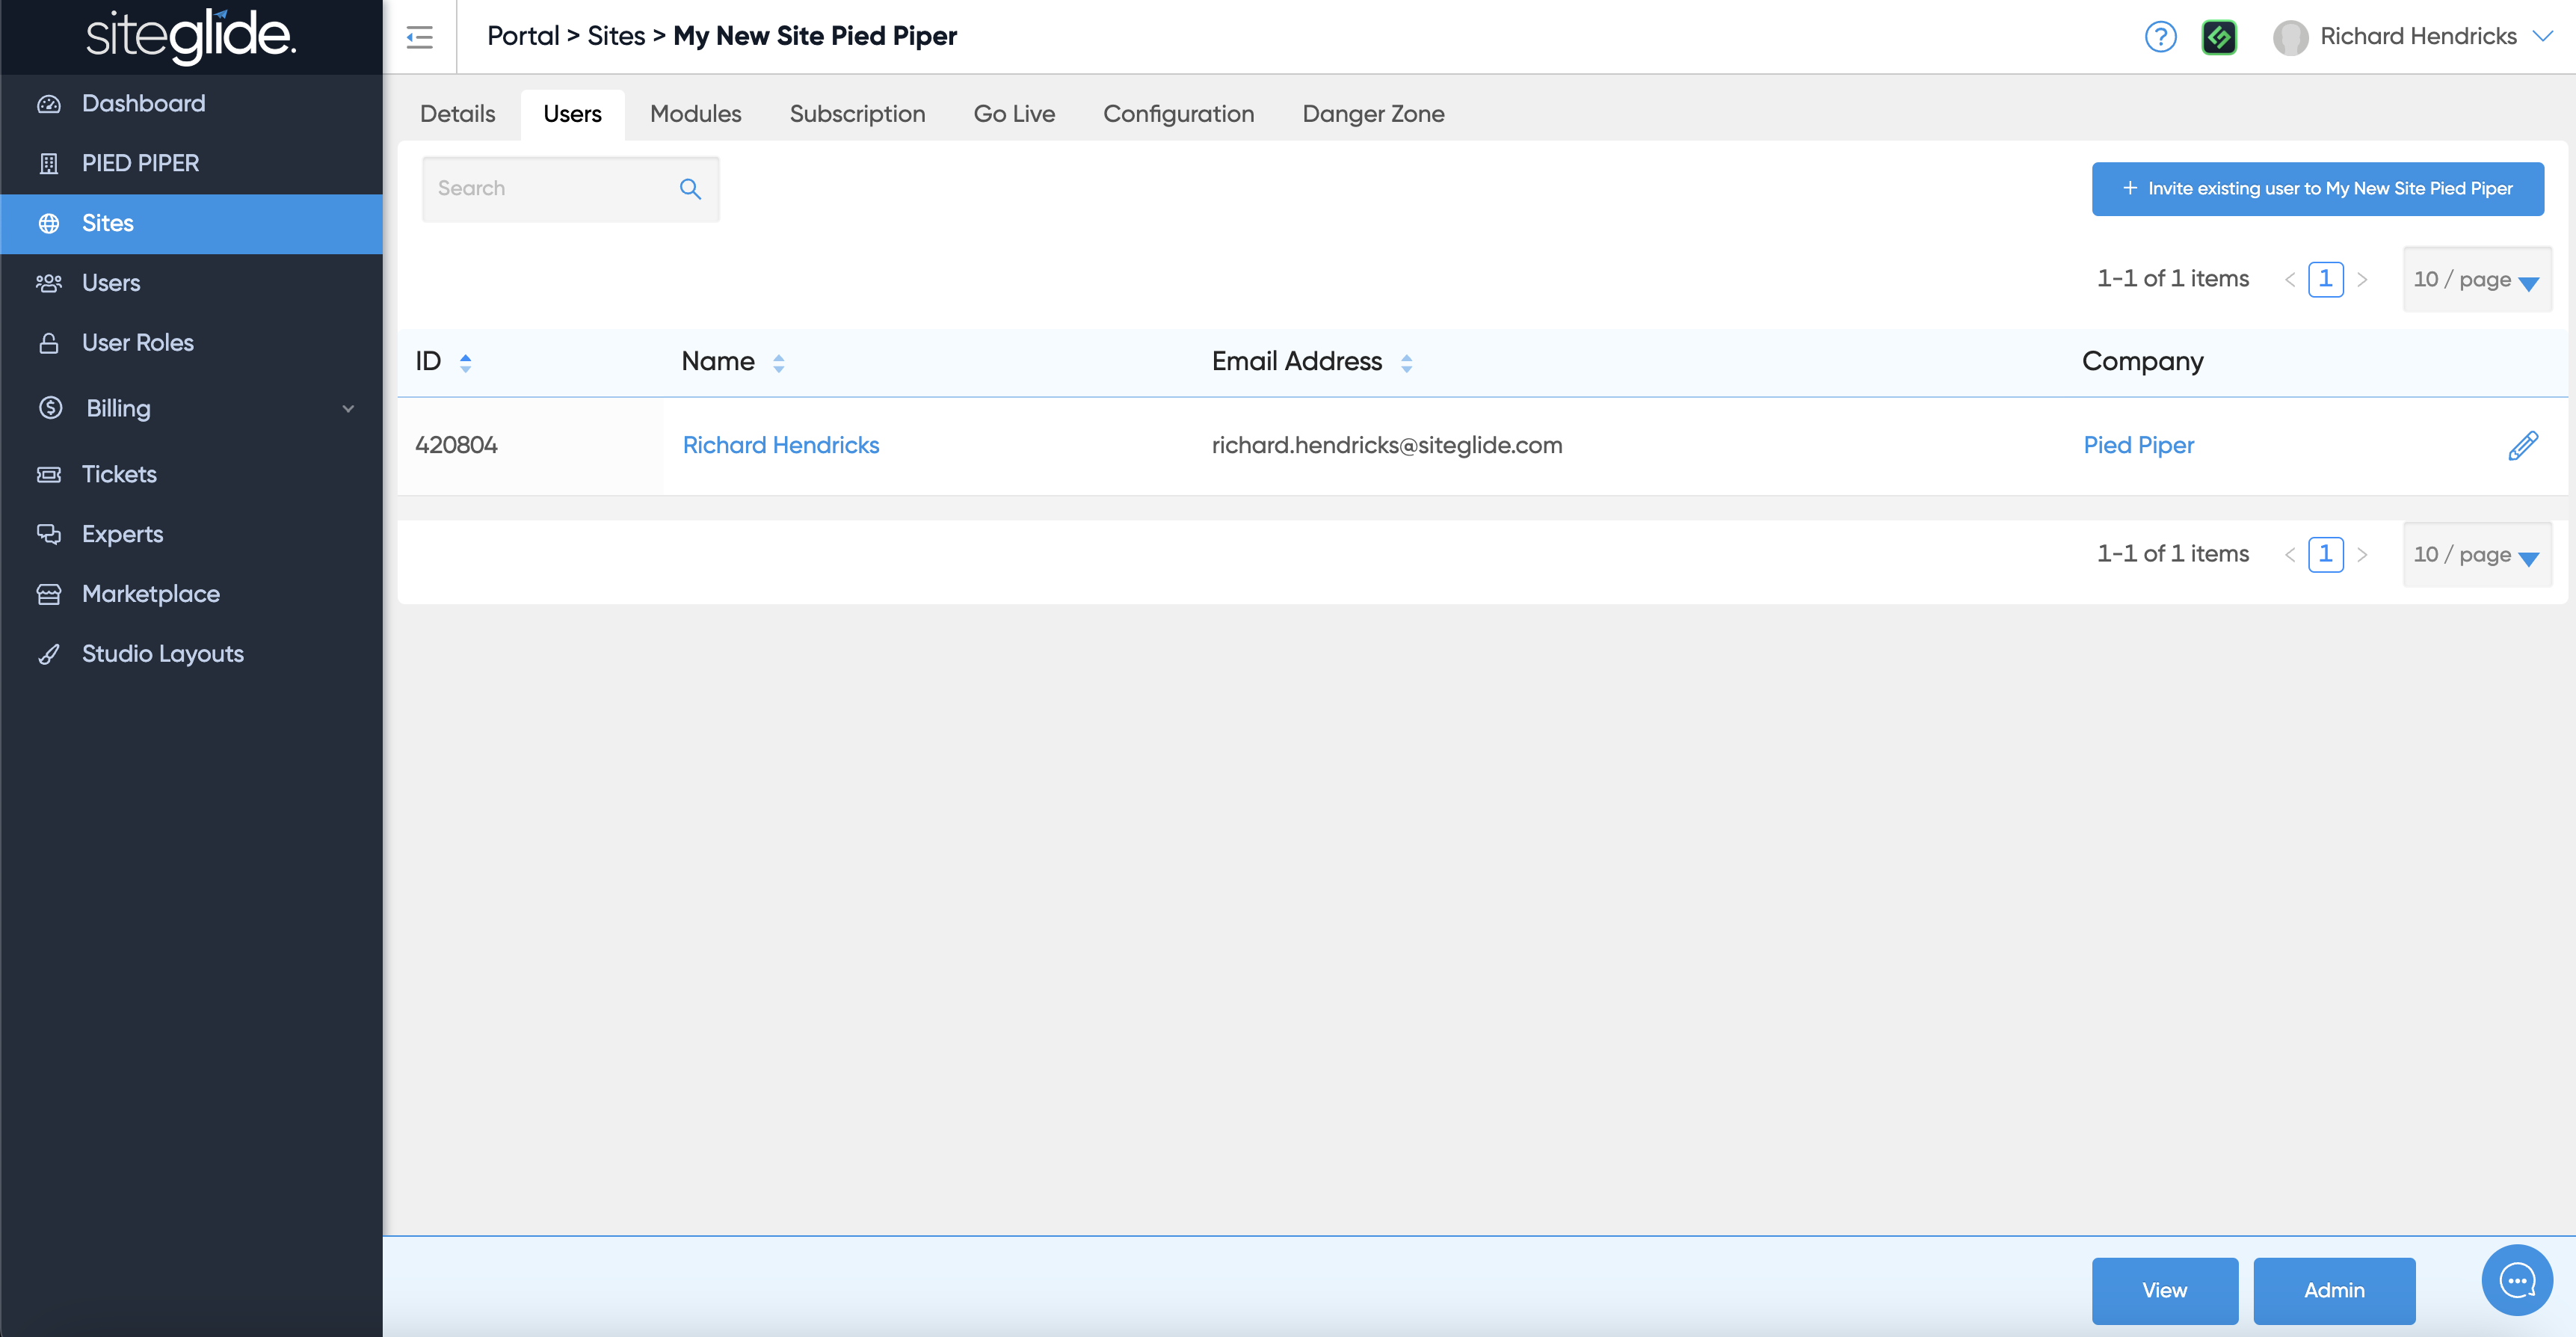2576x1337 pixels.
Task: Open the live chat bubble
Action: coord(2516,1279)
